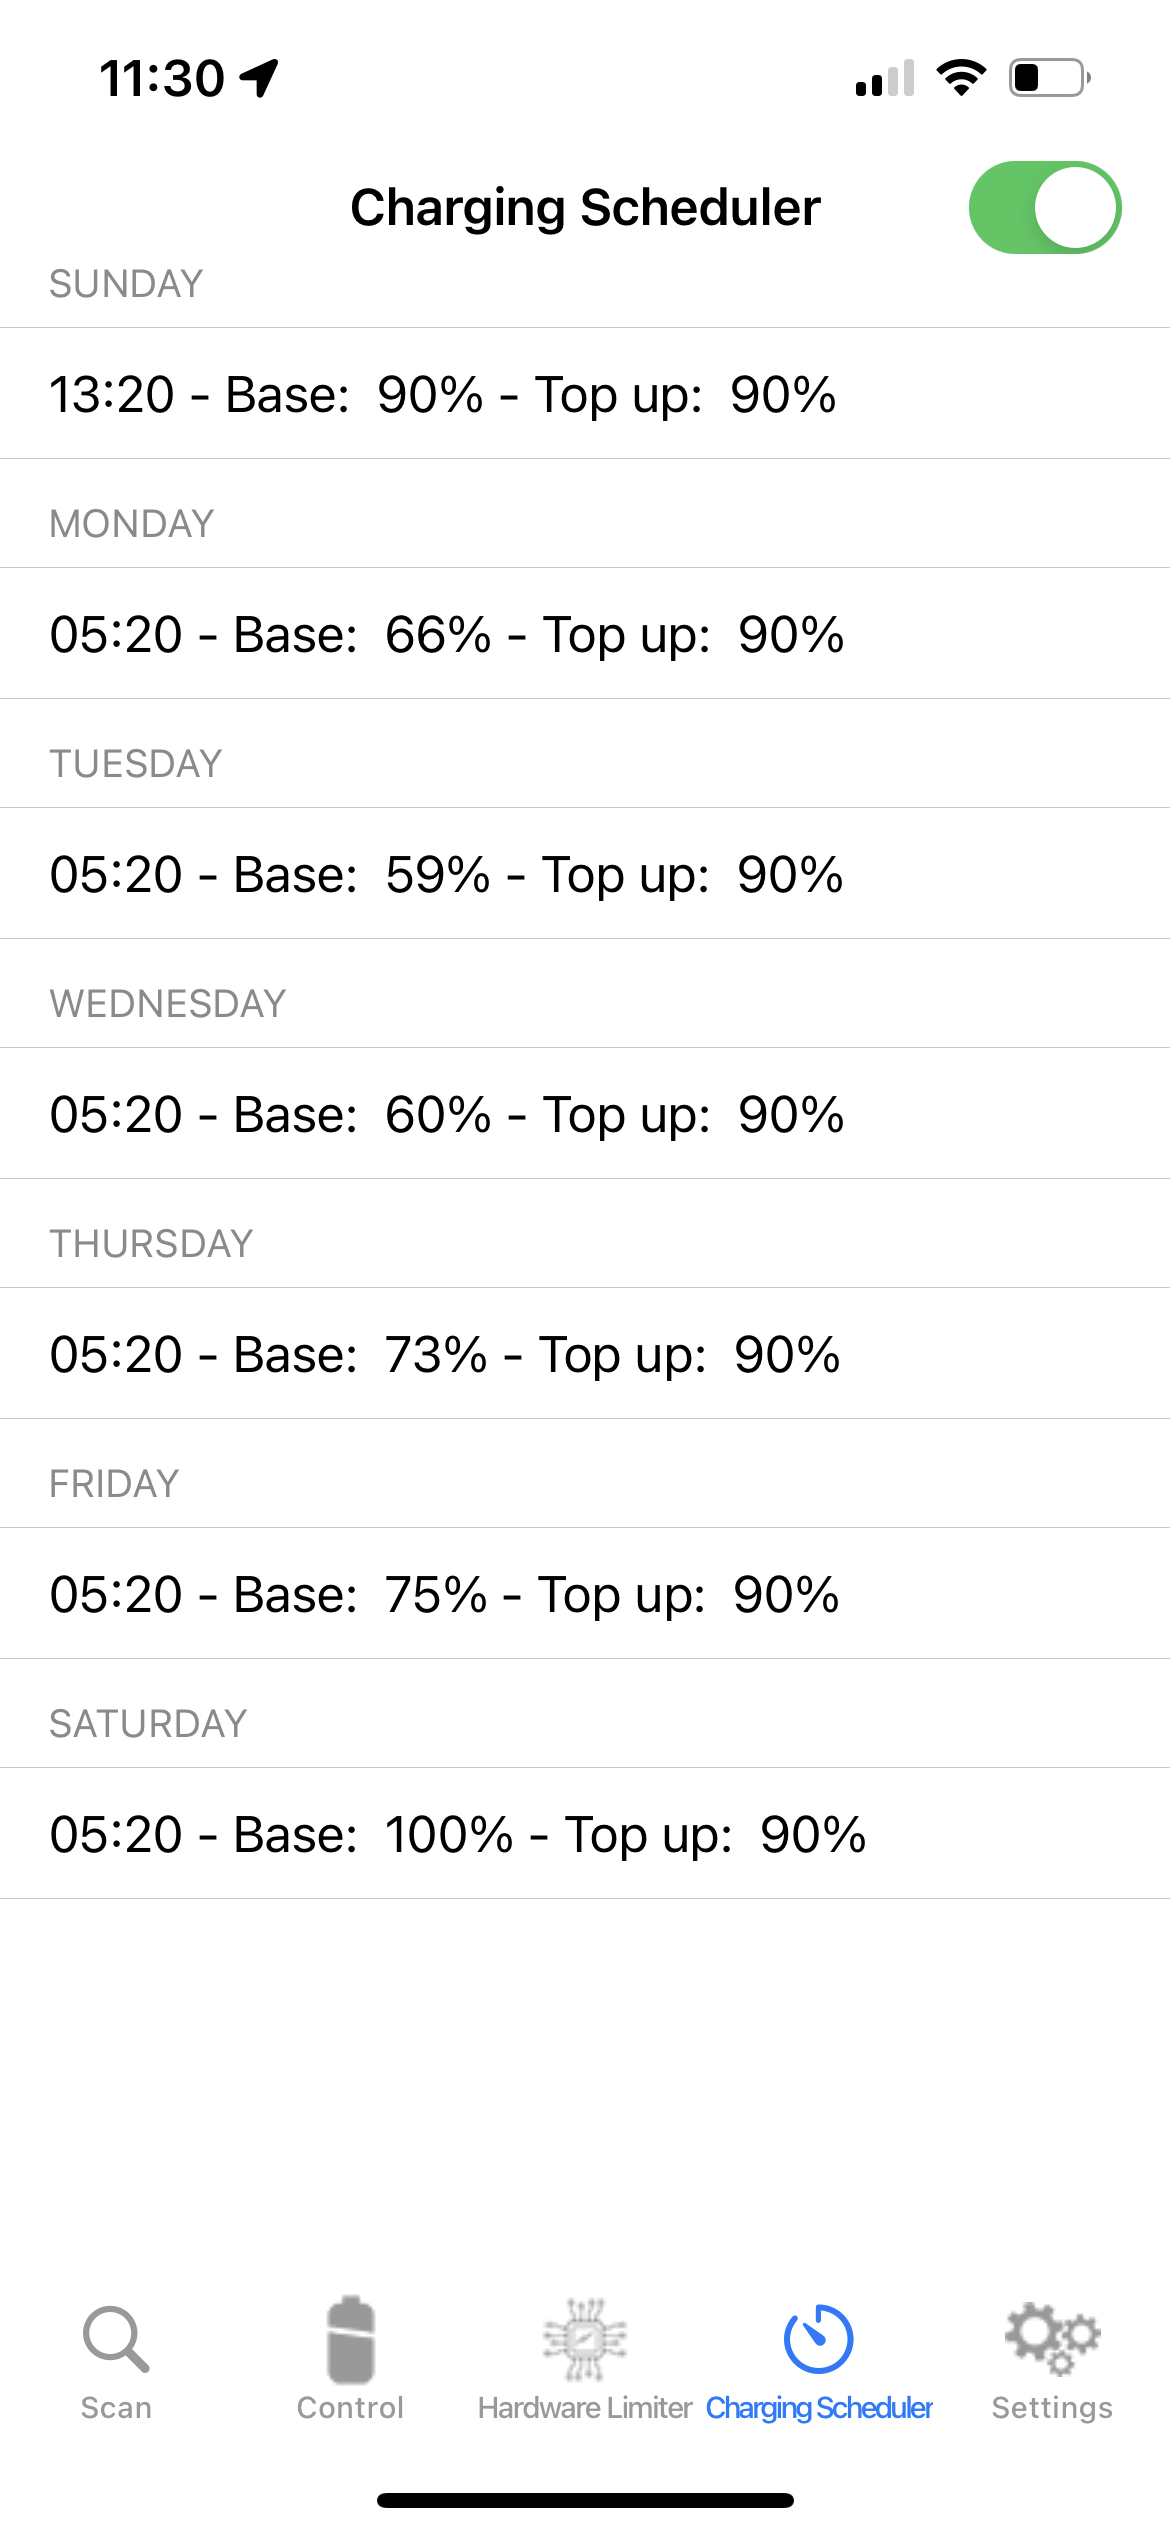Switch to the Settings tab label
The width and height of the screenshot is (1170, 2532).
tap(1052, 2408)
